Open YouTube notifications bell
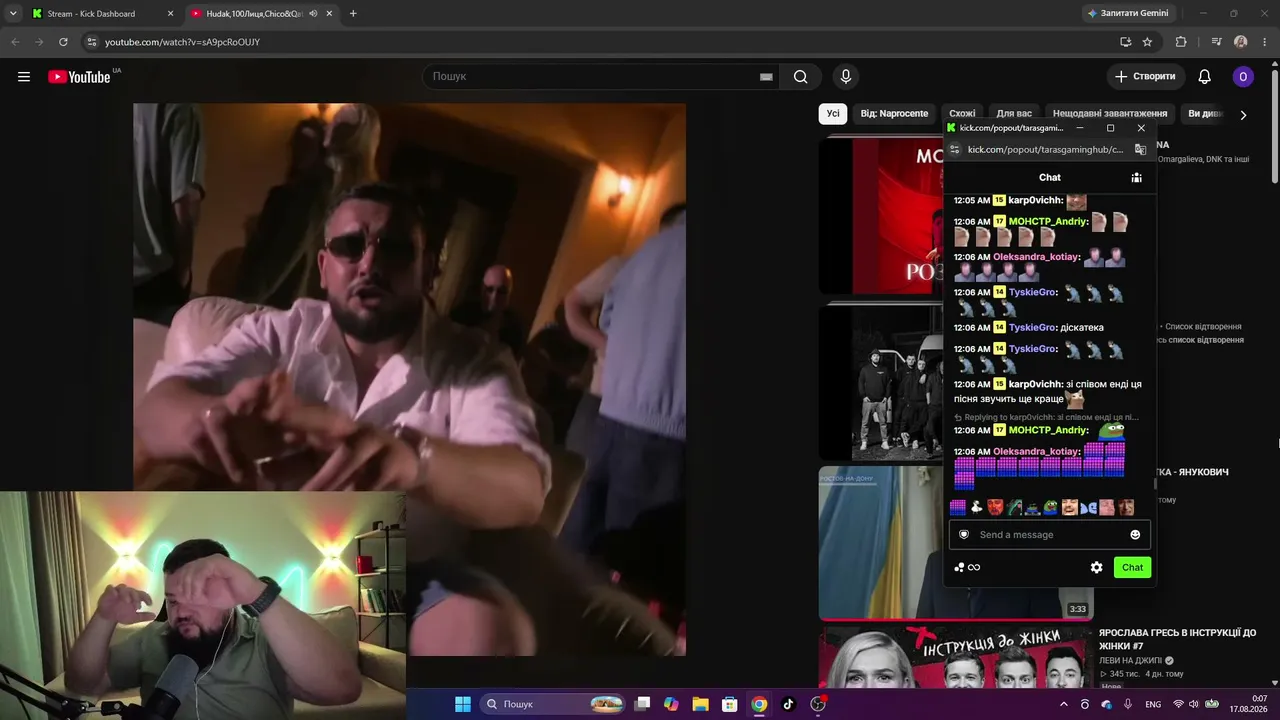 point(1205,77)
